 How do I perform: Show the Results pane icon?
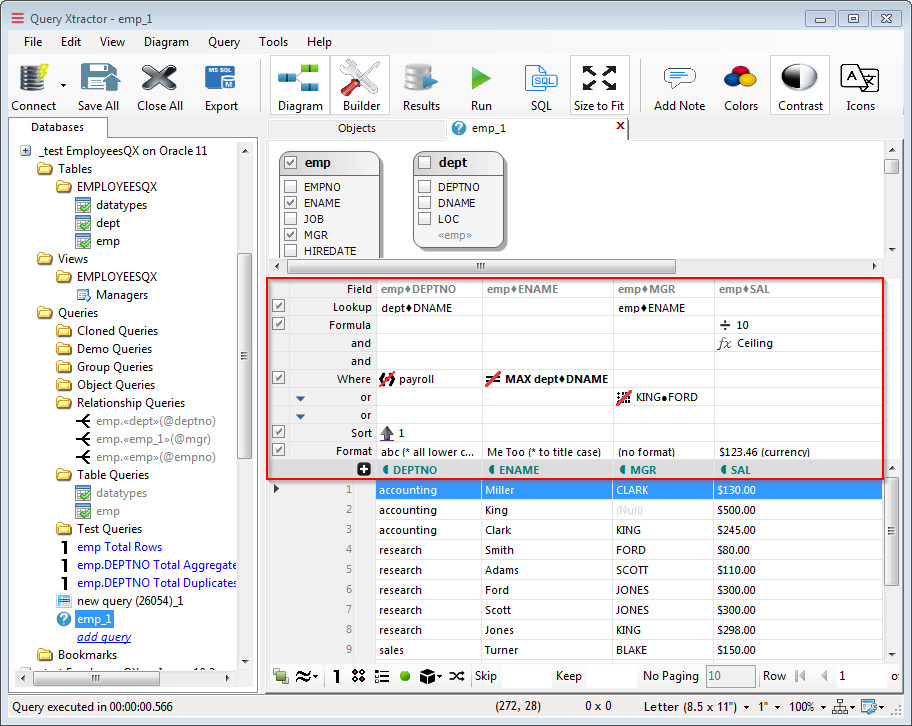(421, 79)
